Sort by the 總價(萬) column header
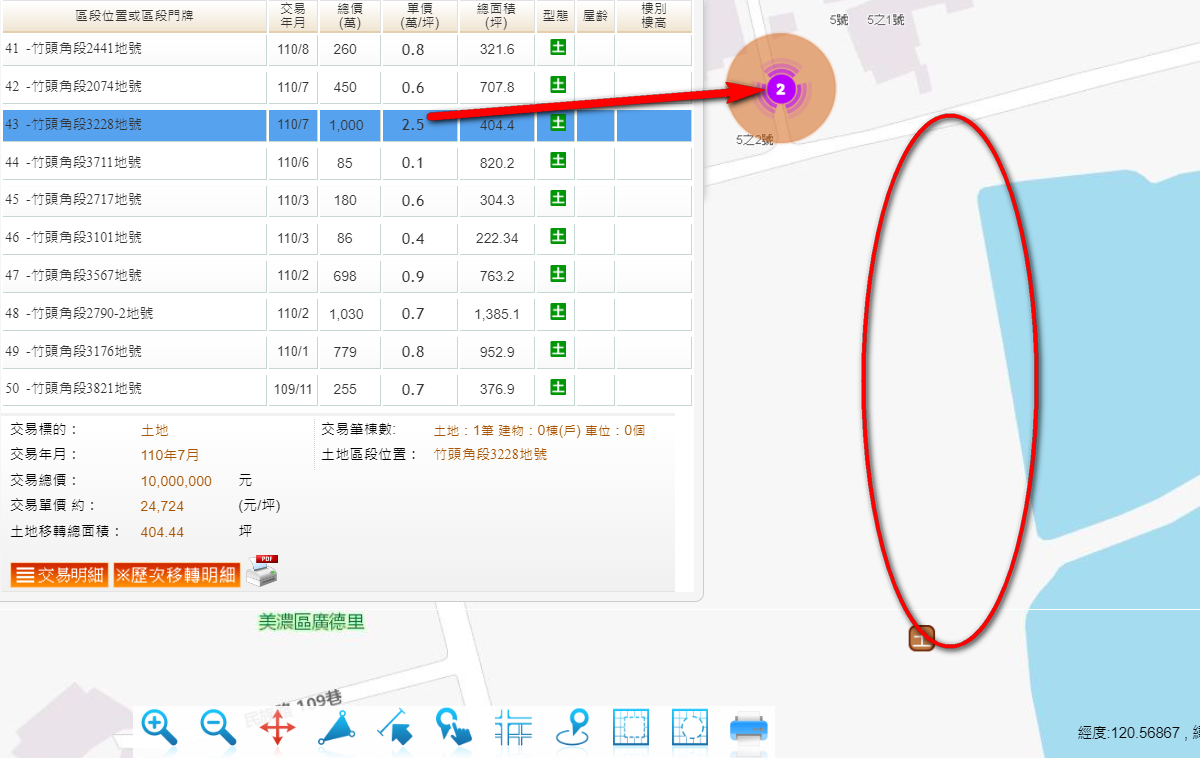1200x758 pixels. pyautogui.click(x=350, y=16)
